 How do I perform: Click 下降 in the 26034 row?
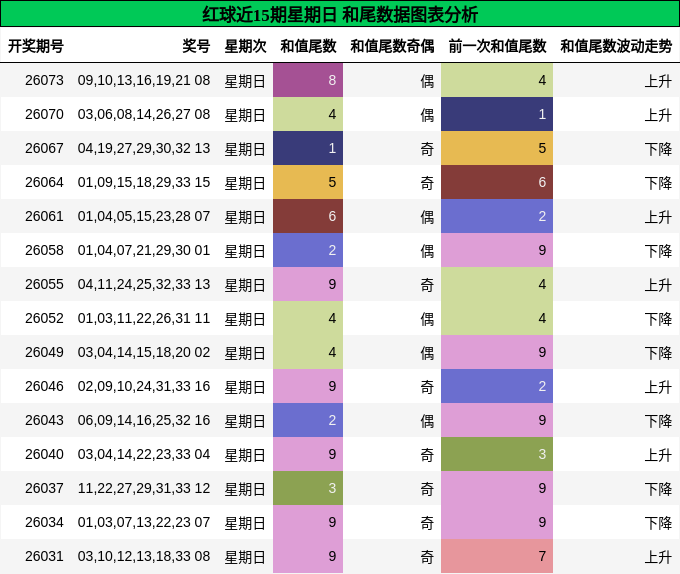tap(658, 522)
